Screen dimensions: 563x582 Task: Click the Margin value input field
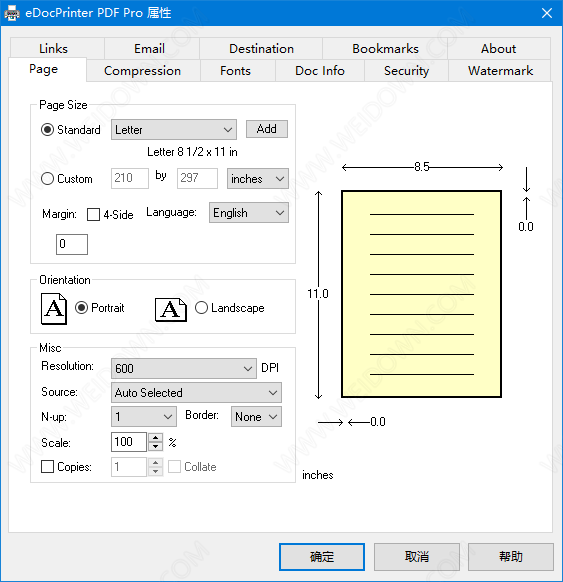click(72, 244)
